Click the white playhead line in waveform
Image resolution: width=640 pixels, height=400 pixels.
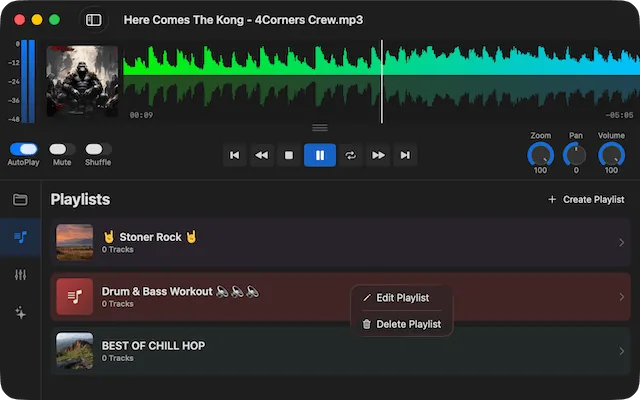[x=382, y=81]
